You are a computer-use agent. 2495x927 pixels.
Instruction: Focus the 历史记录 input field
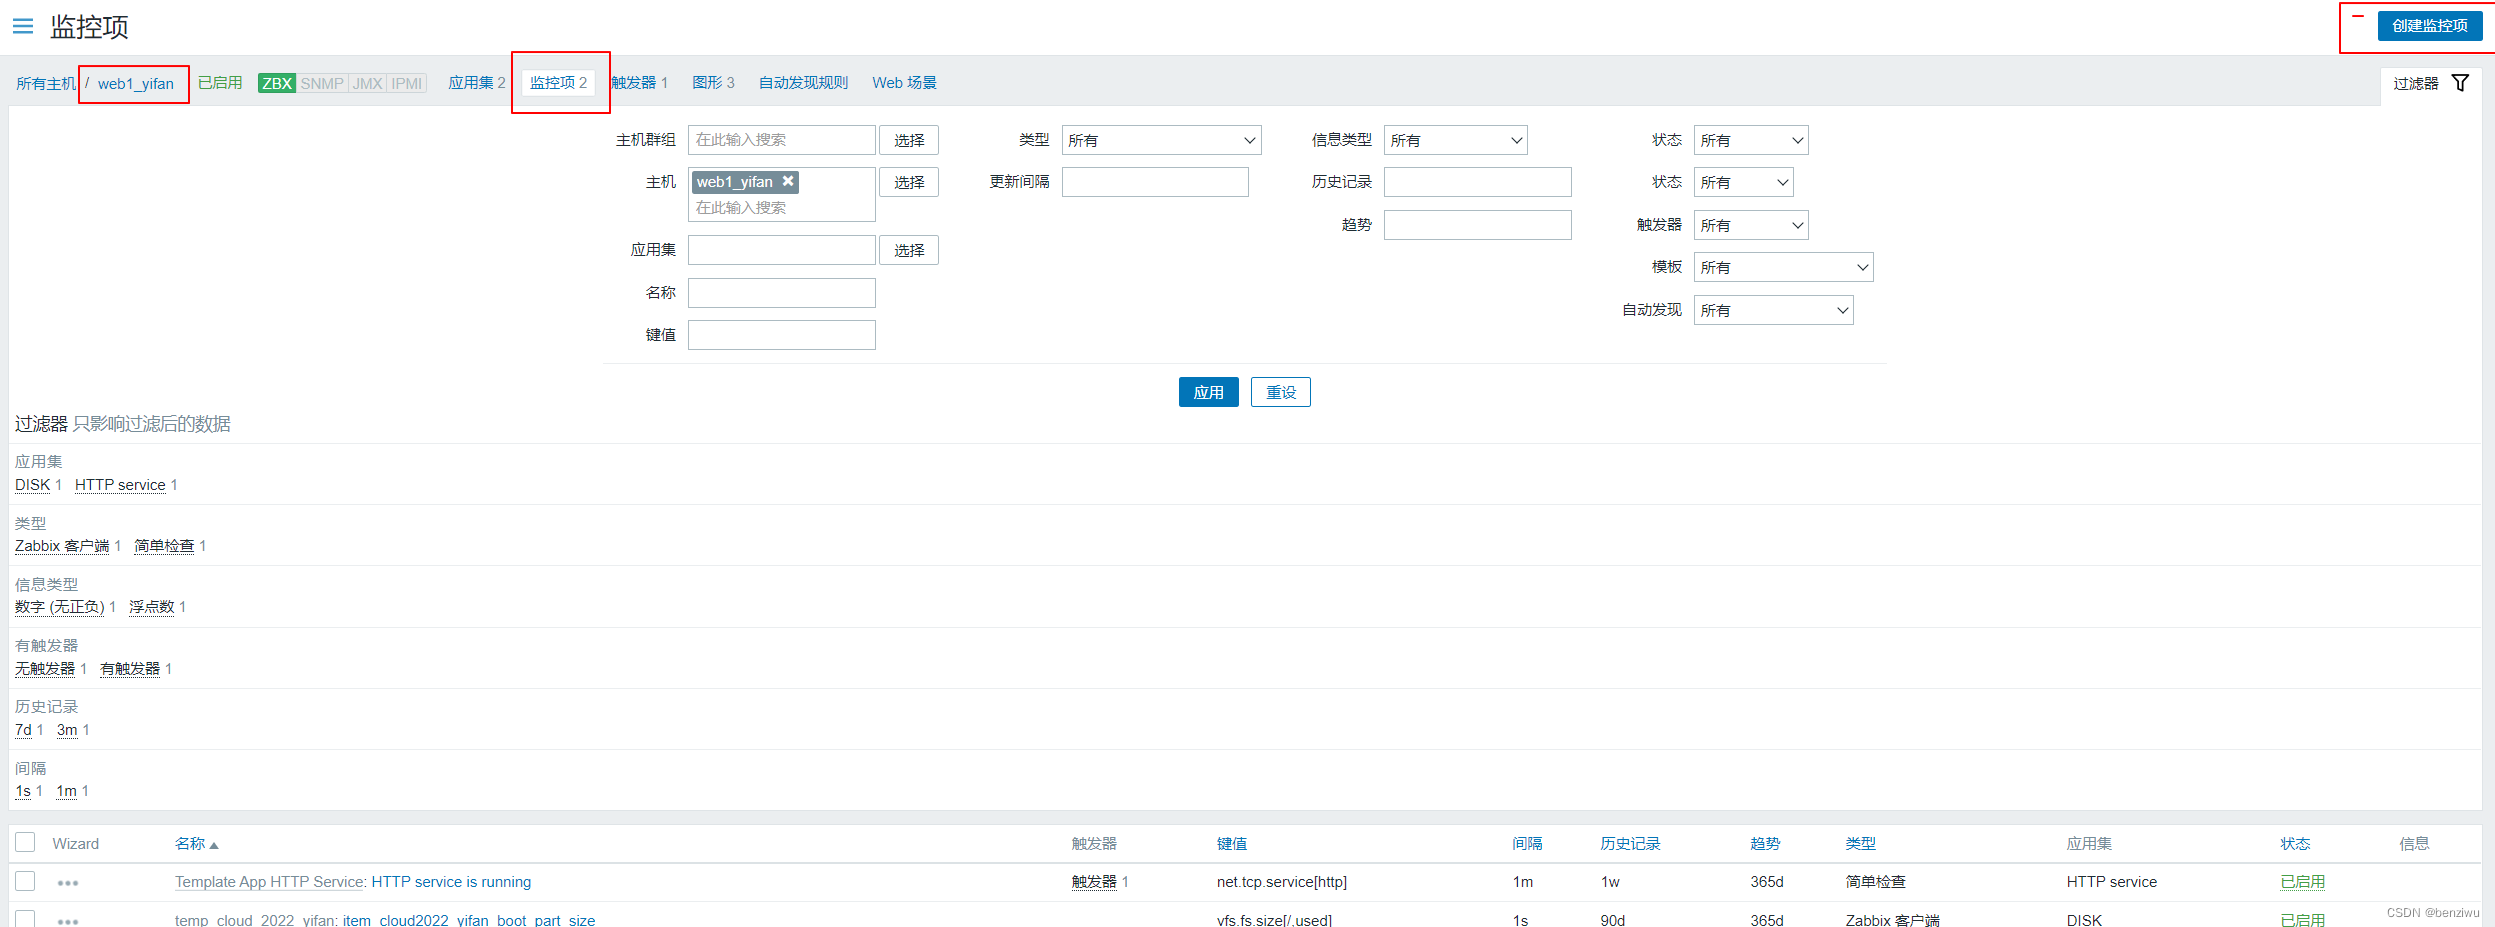click(x=1478, y=182)
